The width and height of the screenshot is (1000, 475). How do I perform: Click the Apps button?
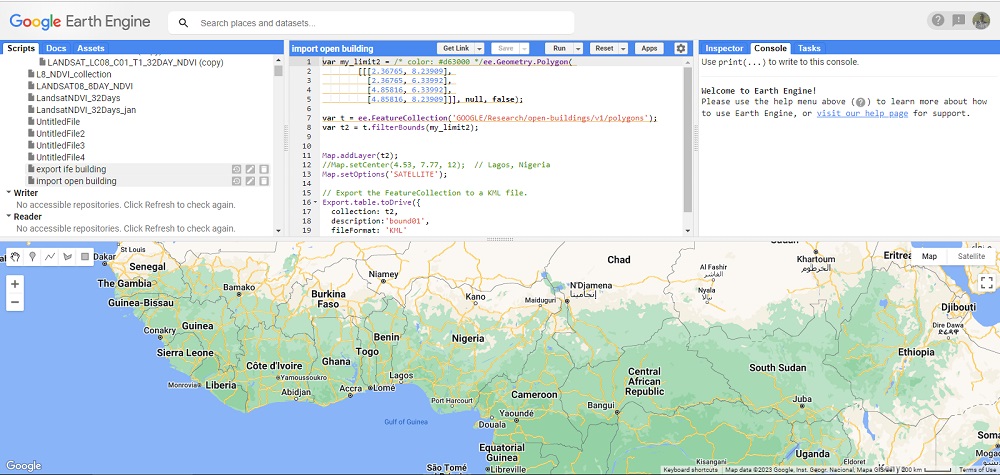click(x=649, y=48)
